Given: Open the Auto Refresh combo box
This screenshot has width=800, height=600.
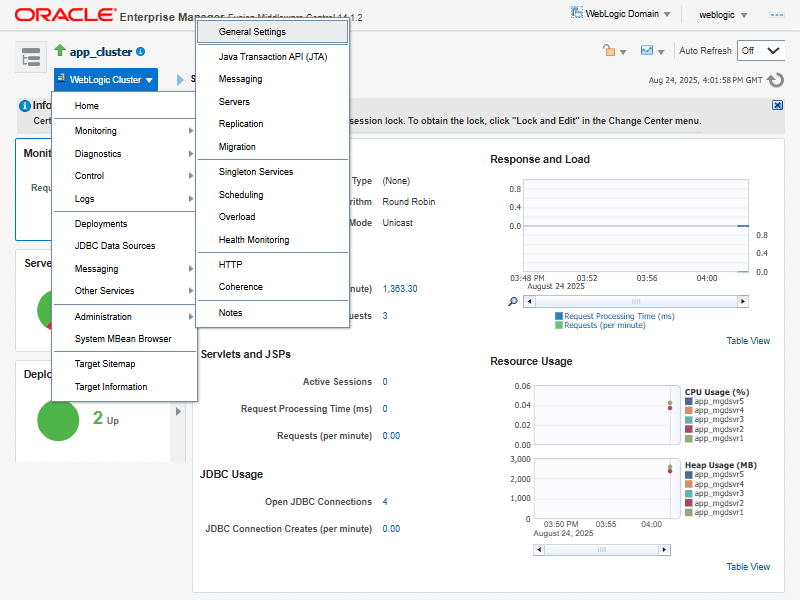Looking at the screenshot, I should (x=761, y=51).
